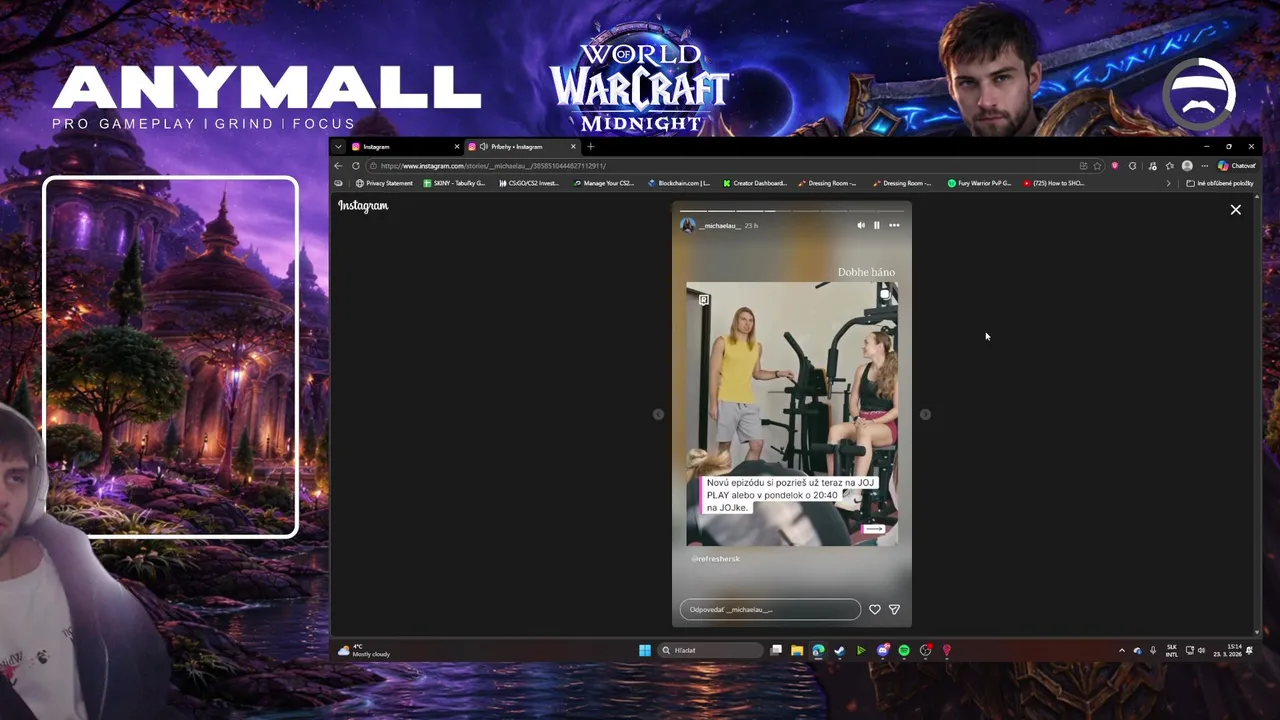The height and width of the screenshot is (720, 1280).
Task: Open the @refreshersk mention link
Action: tap(716, 559)
